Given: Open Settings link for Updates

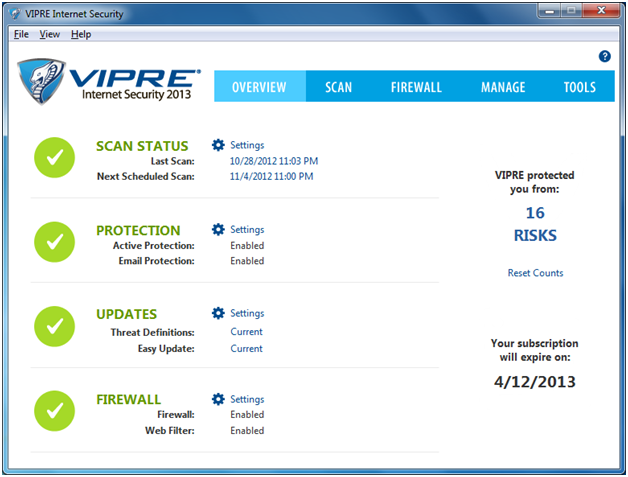Looking at the screenshot, I should (x=247, y=314).
